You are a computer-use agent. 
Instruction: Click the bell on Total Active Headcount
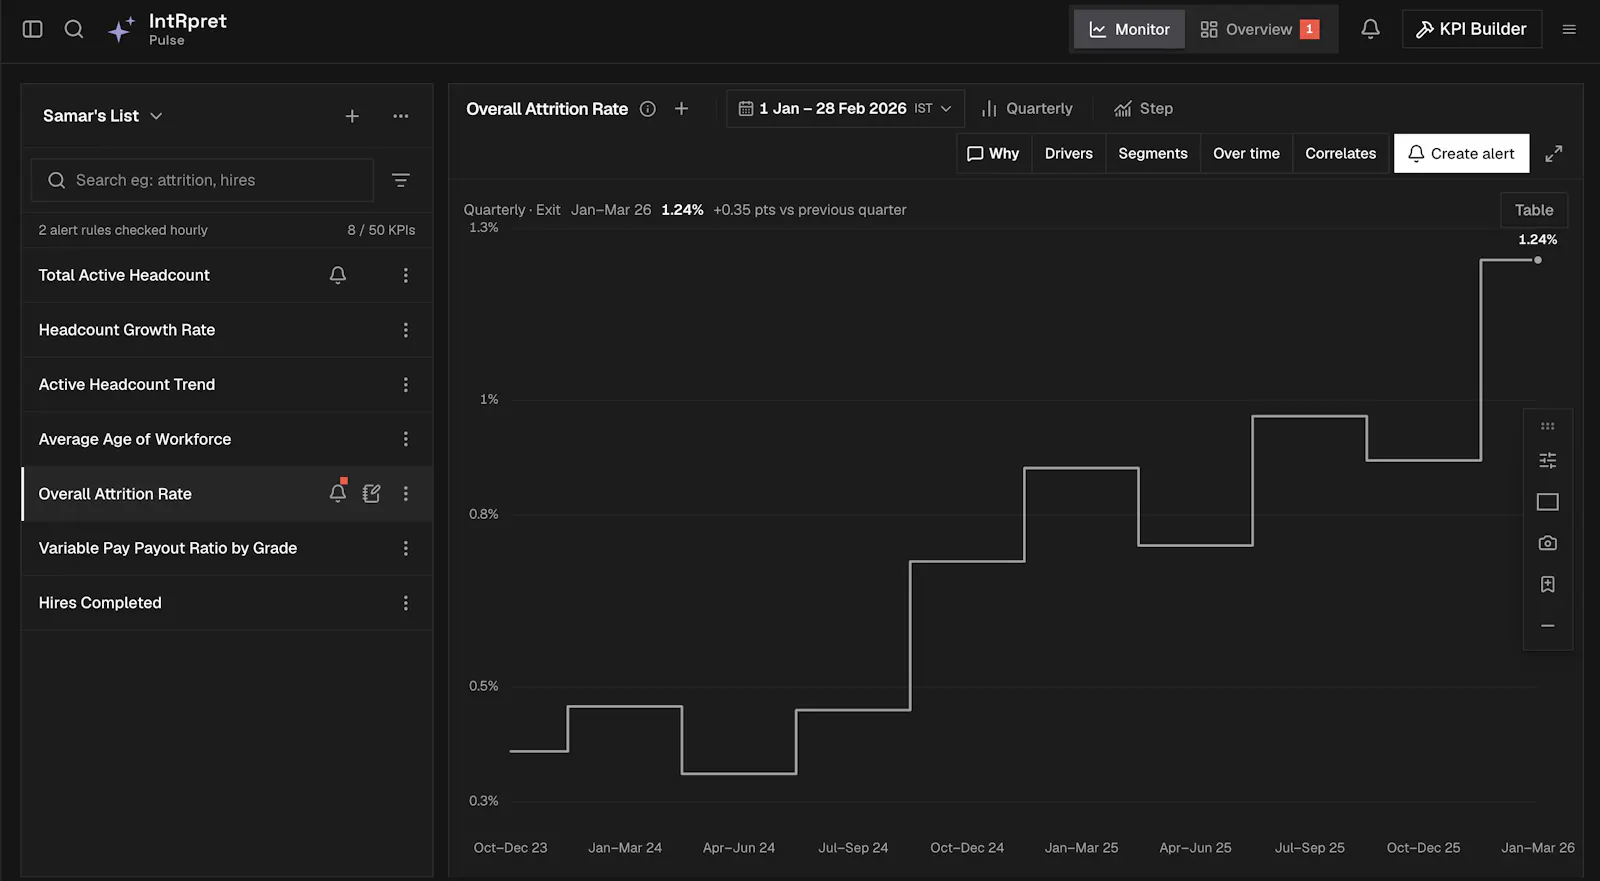(x=338, y=275)
